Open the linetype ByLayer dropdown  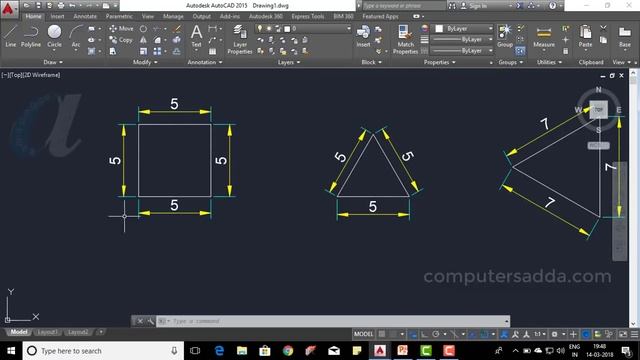click(x=462, y=51)
